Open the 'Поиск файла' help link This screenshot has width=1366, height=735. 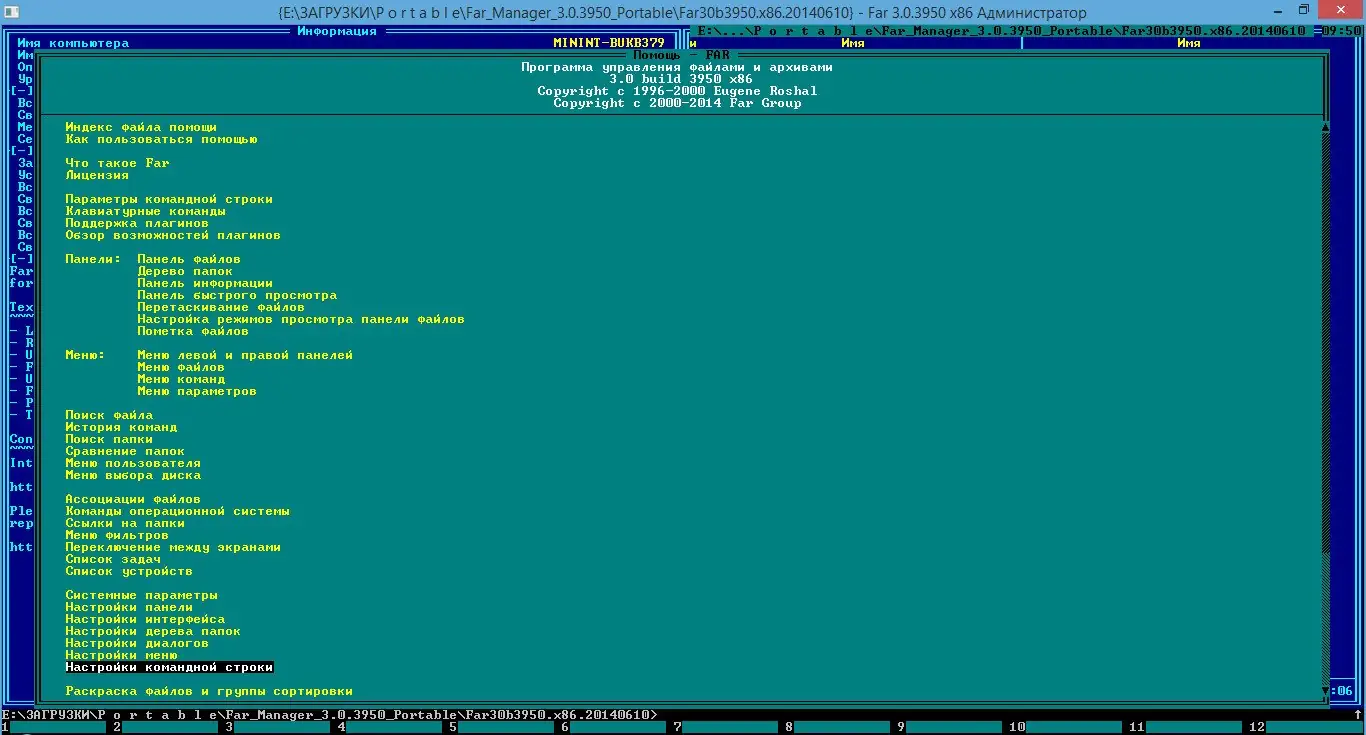pos(109,415)
